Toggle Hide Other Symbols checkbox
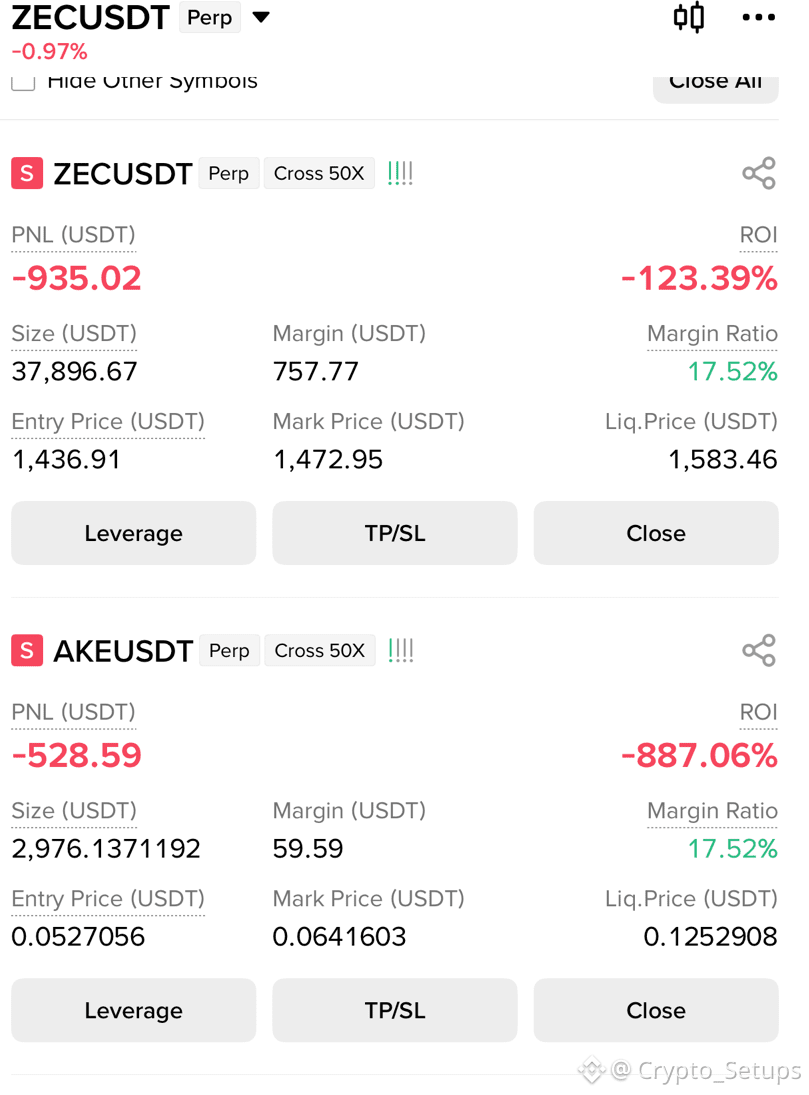This screenshot has width=809, height=1095. (23, 83)
